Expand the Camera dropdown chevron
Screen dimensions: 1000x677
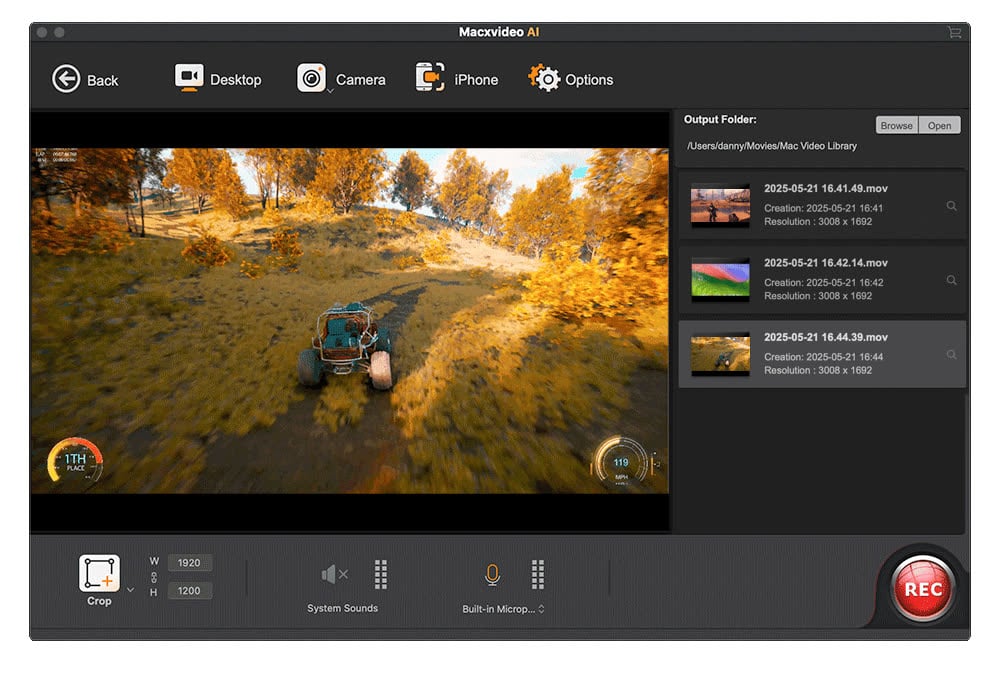330,92
